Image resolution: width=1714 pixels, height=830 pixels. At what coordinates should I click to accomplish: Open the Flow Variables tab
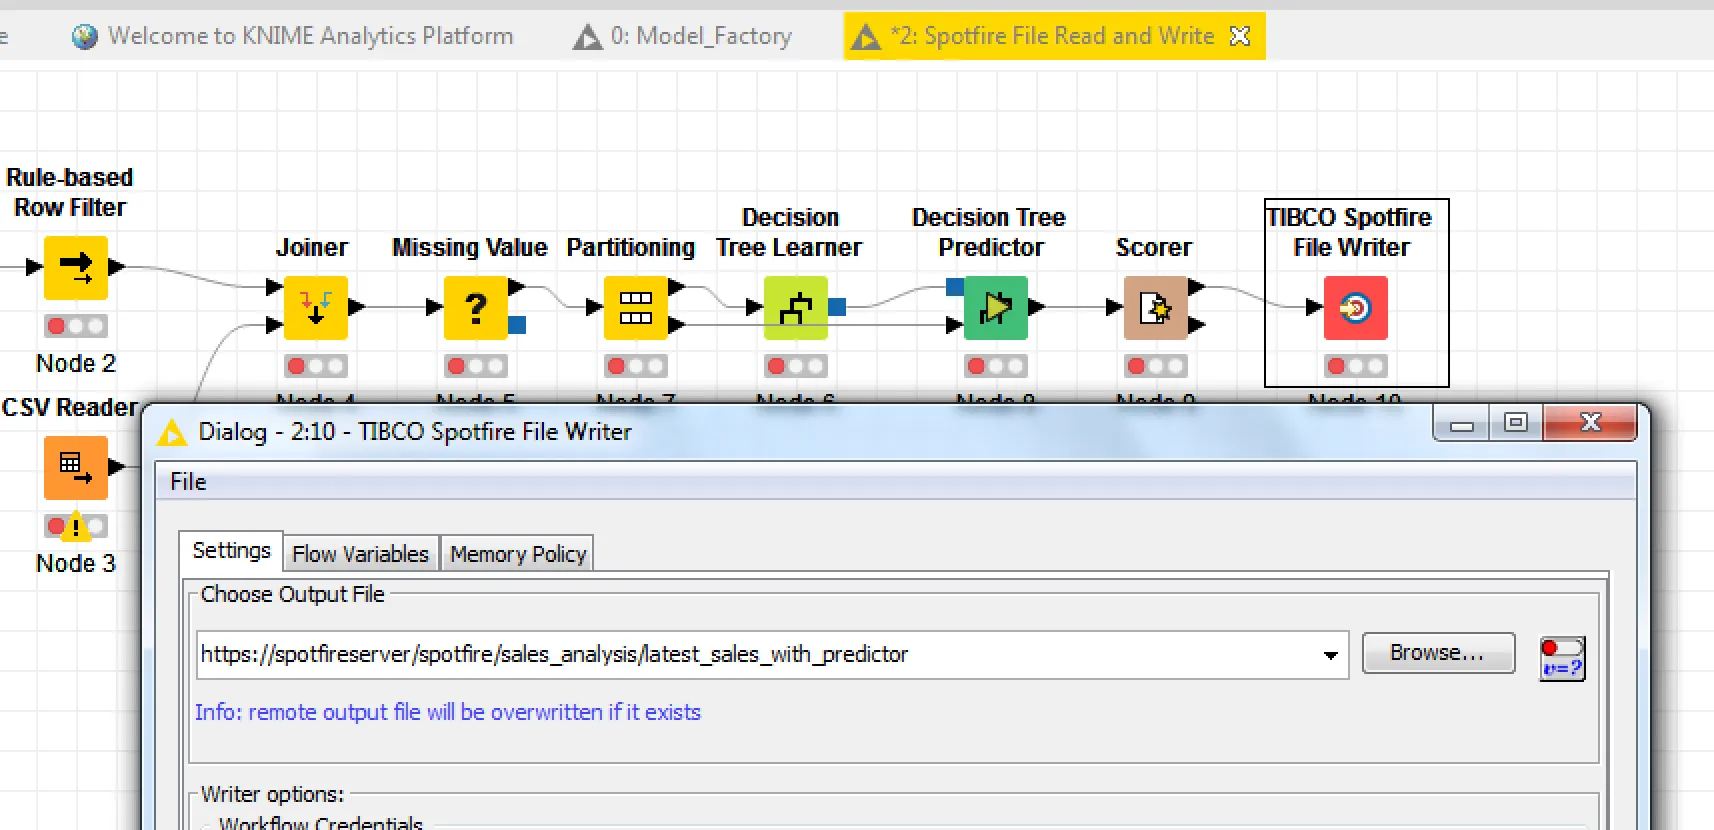point(360,553)
